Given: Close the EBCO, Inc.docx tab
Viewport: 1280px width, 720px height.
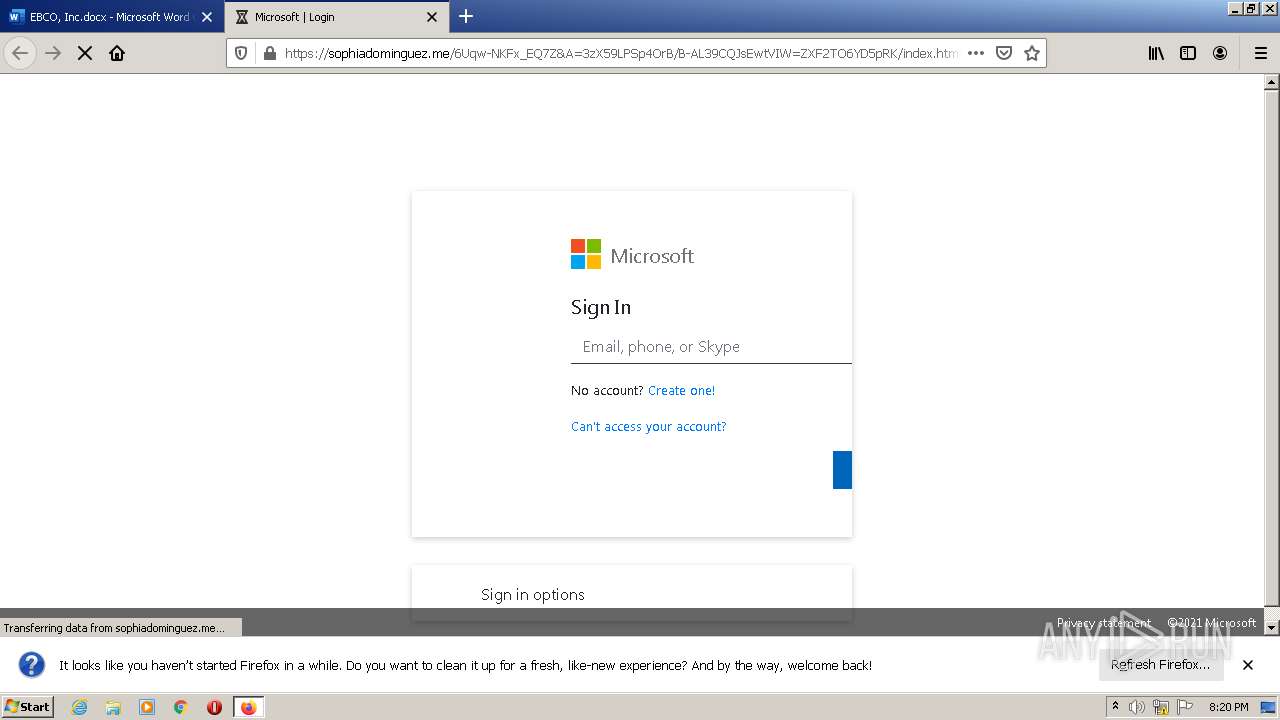Looking at the screenshot, I should pyautogui.click(x=207, y=17).
